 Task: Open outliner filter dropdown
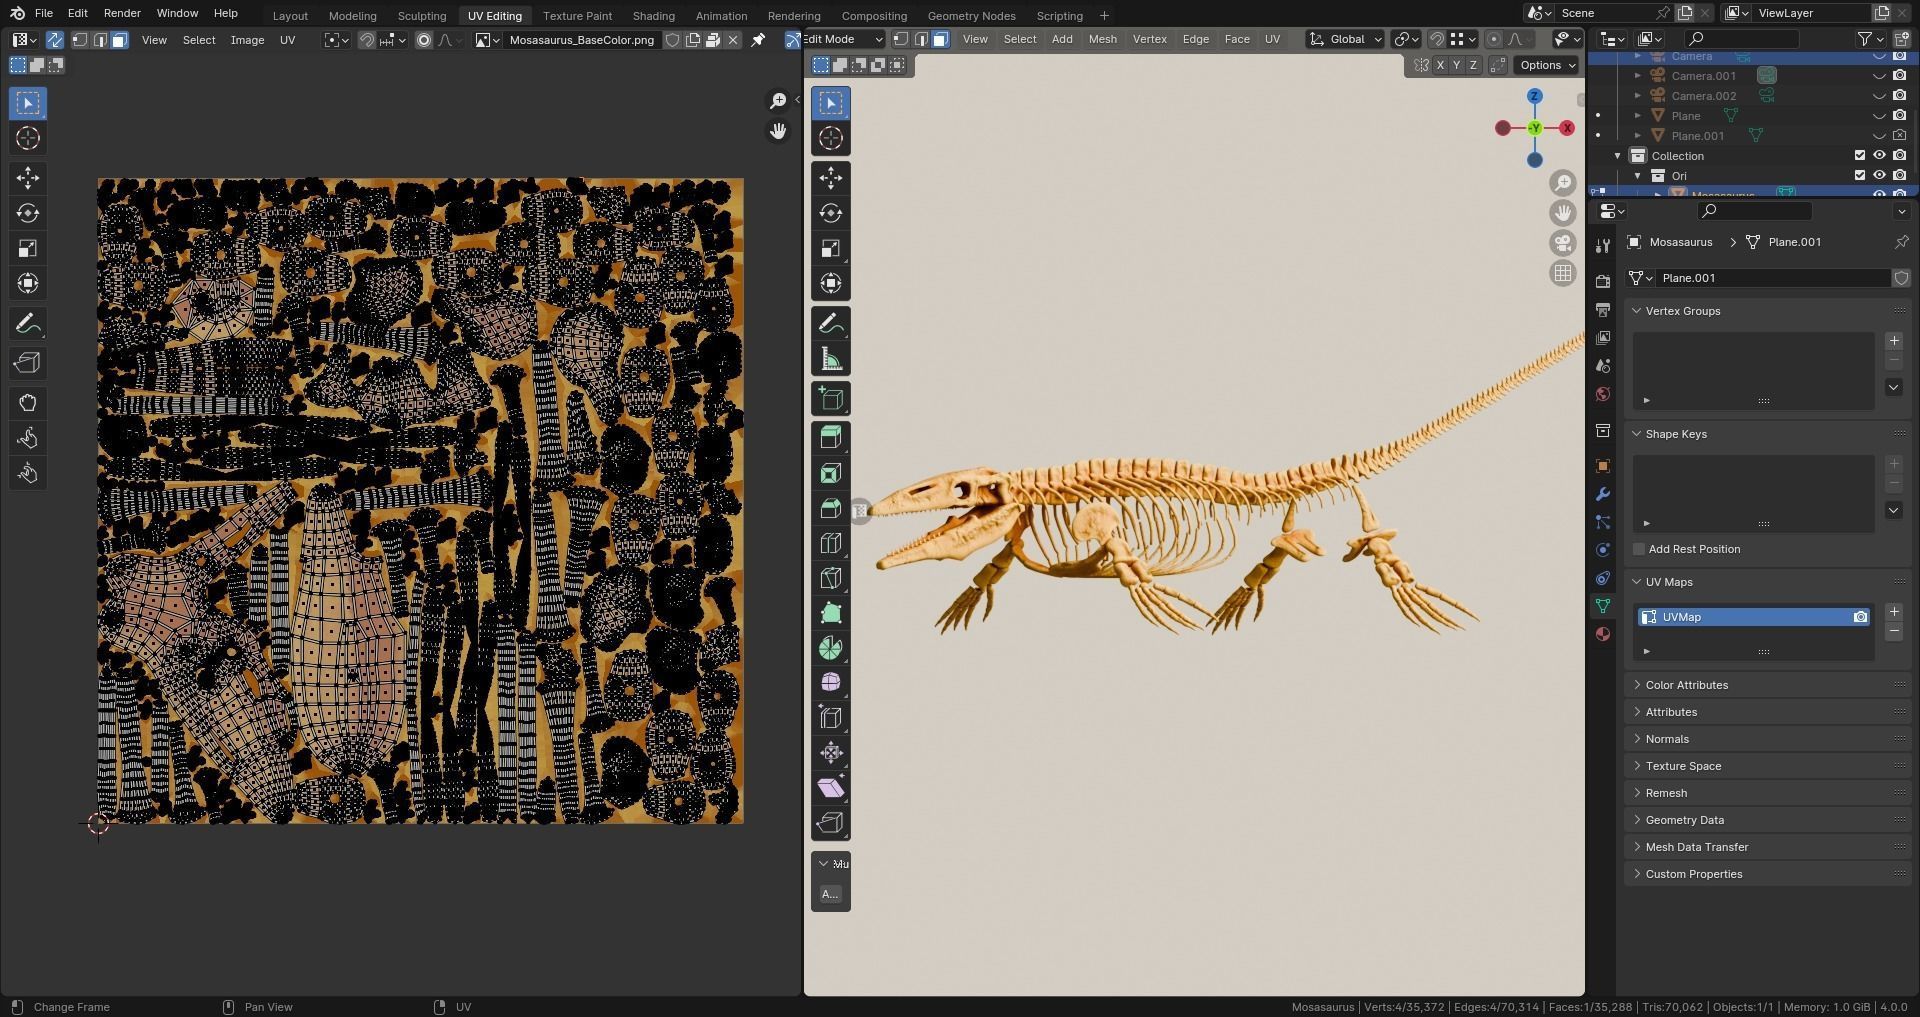click(x=1870, y=39)
